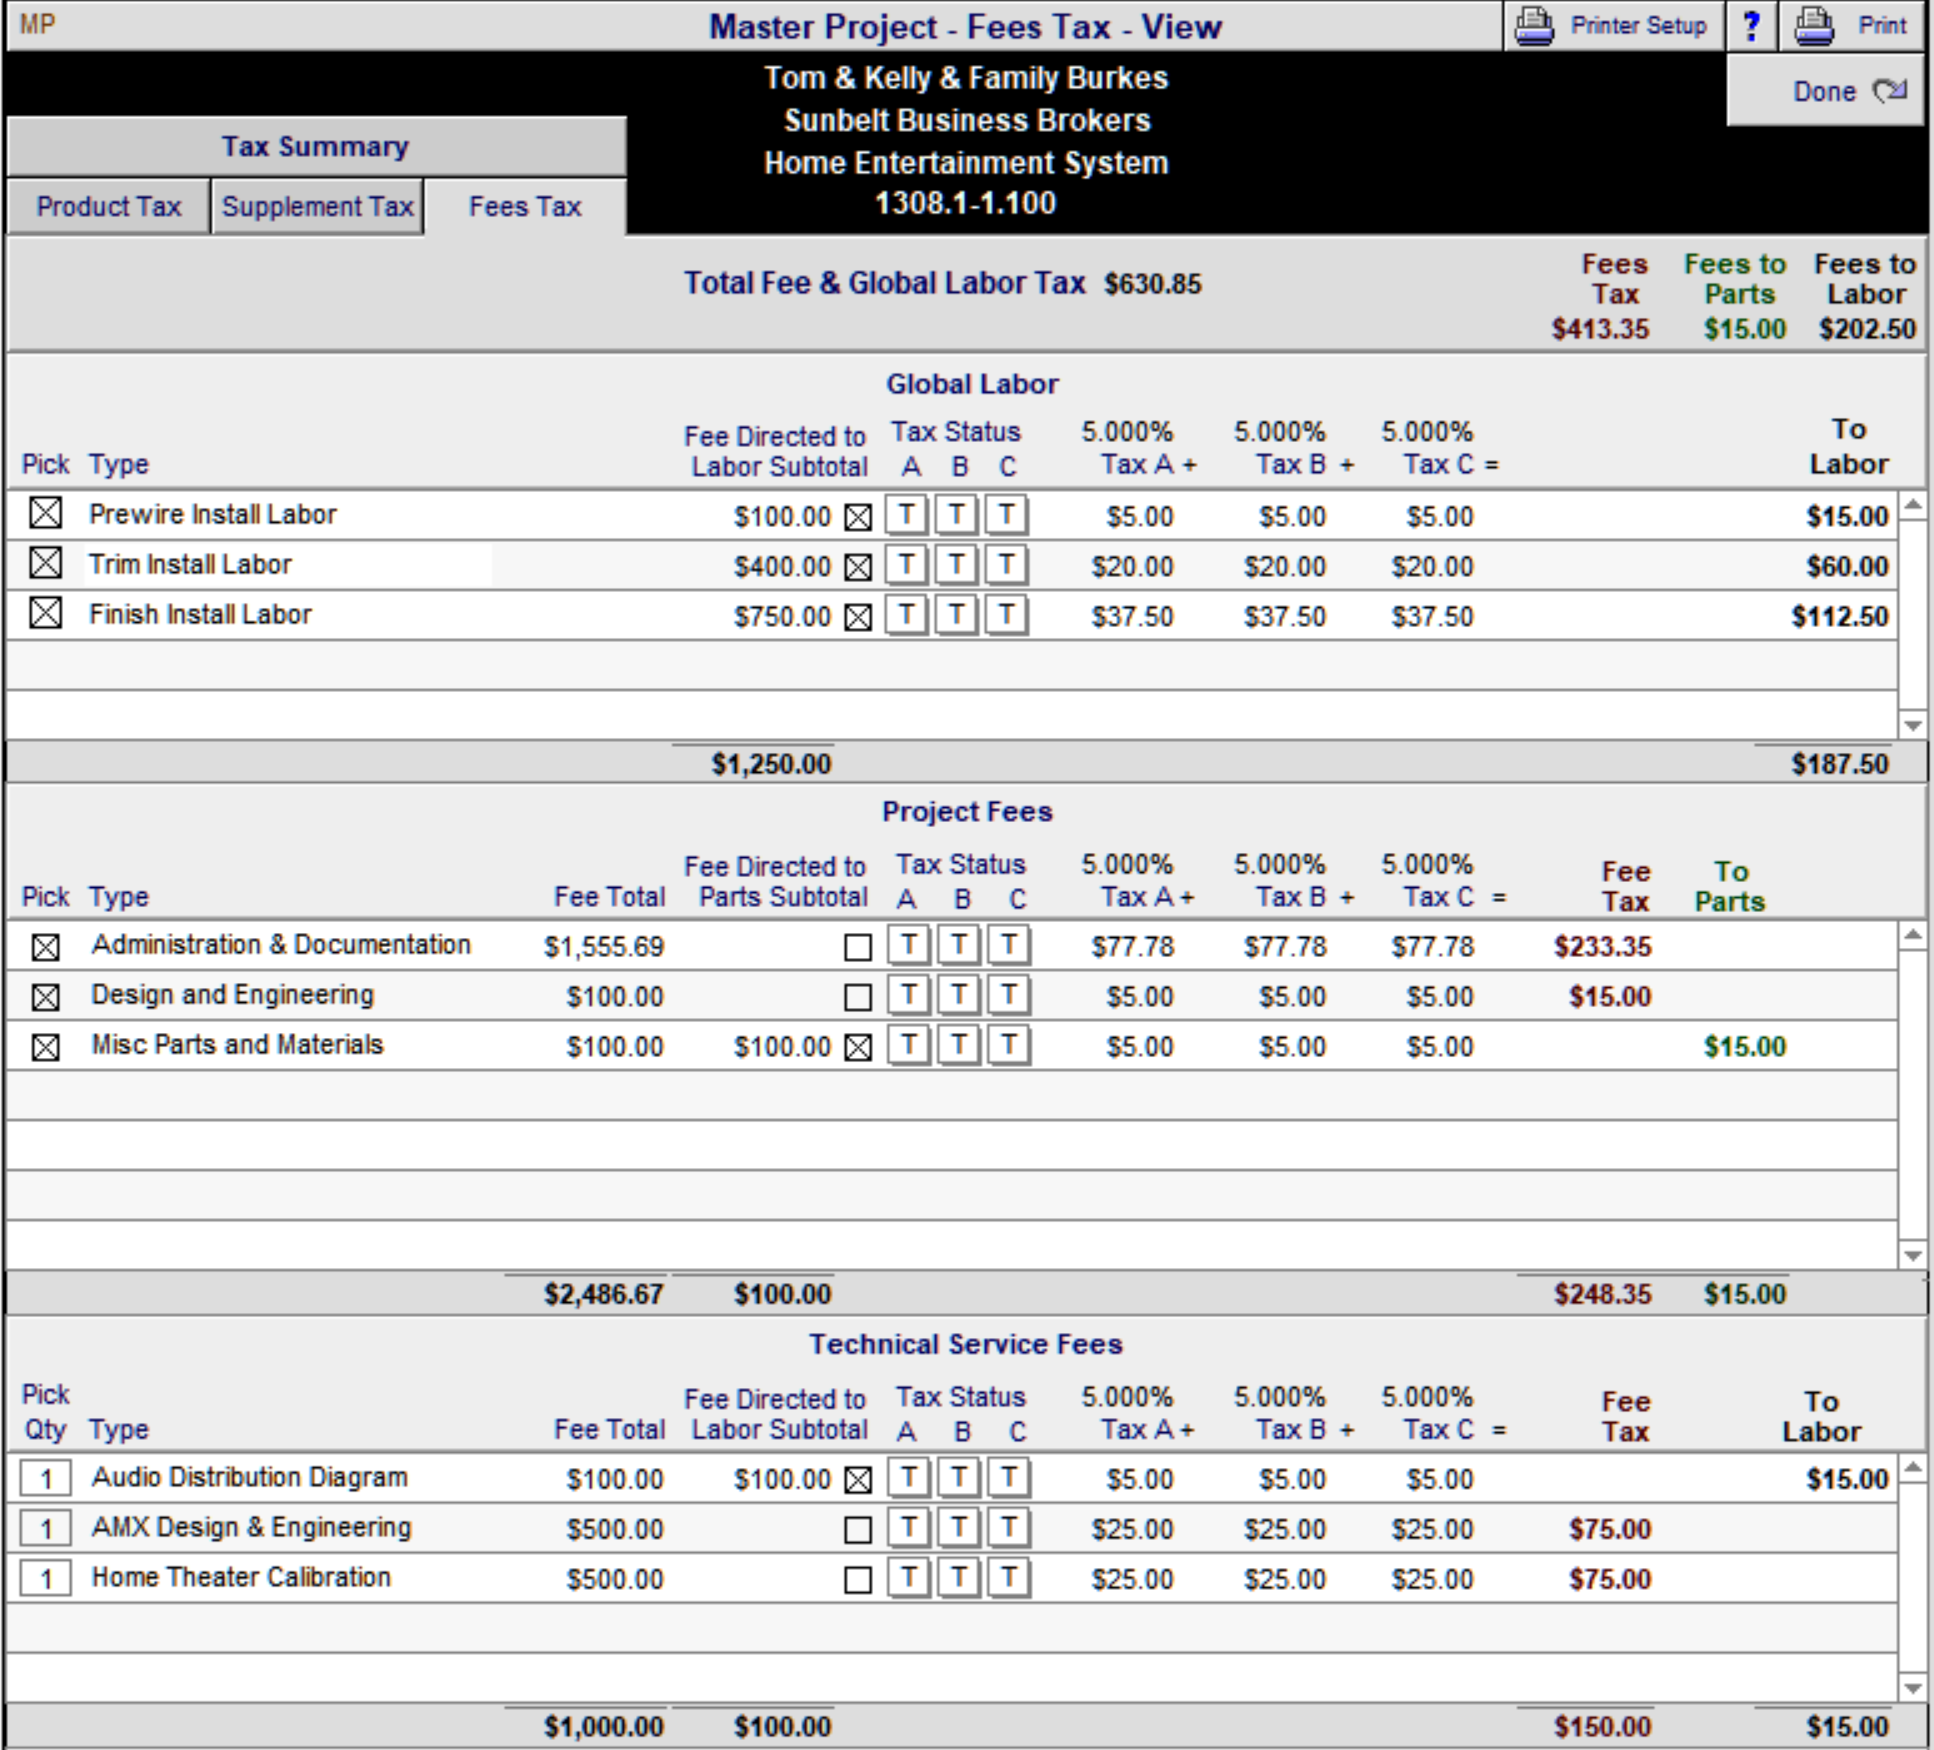
Task: Toggle labor subtotal checkbox for Finish Install Labor
Action: coord(858,617)
